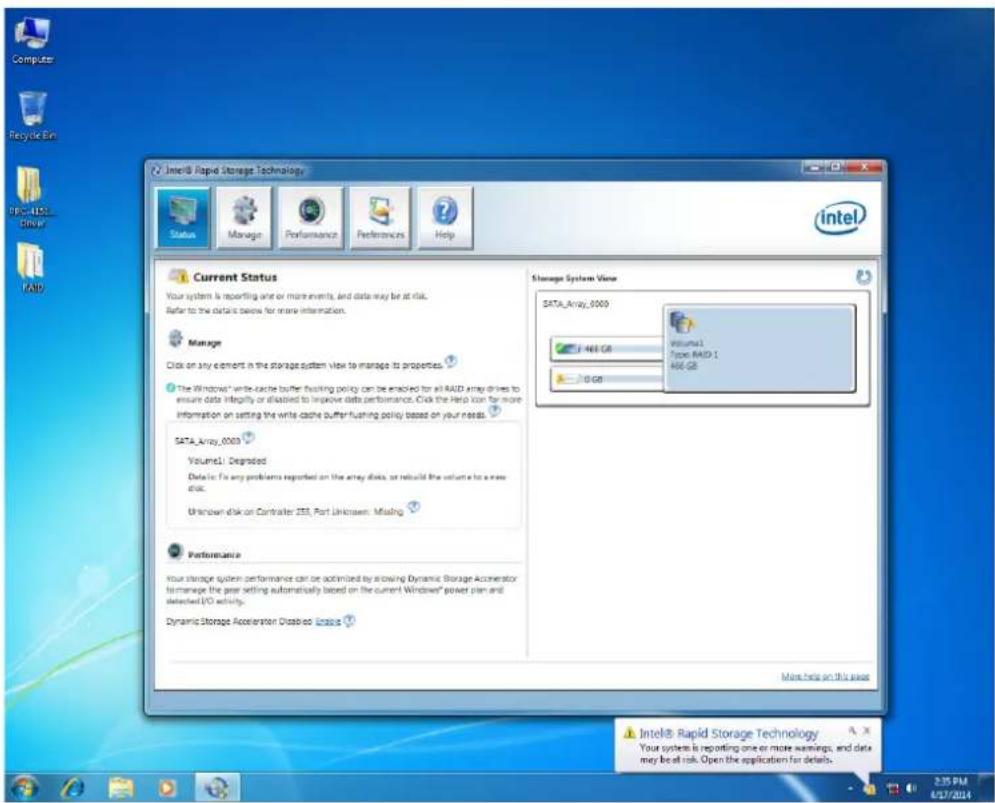Click the Performance section icon
The image size is (995, 803).
click(175, 551)
